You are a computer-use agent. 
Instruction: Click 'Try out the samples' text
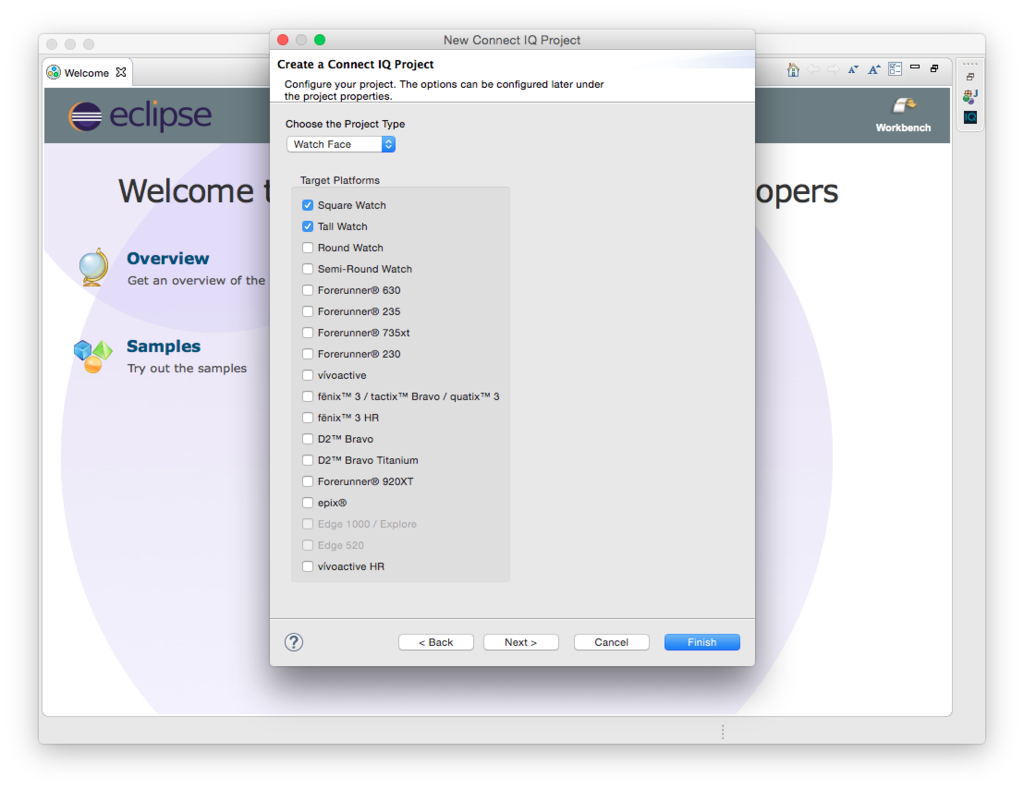tap(187, 368)
